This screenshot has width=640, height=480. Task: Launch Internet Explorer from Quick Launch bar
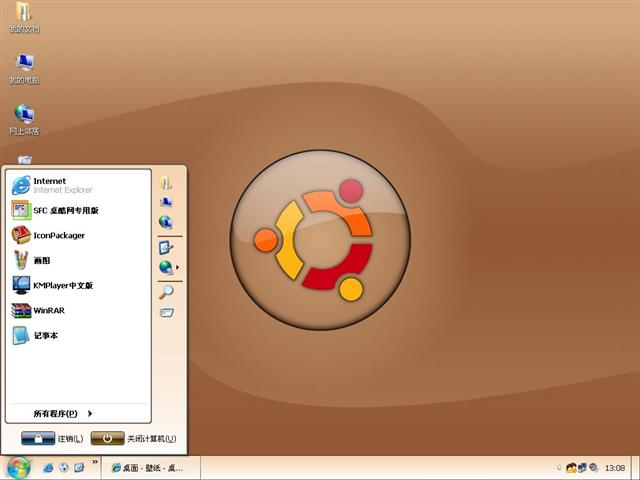pos(48,468)
